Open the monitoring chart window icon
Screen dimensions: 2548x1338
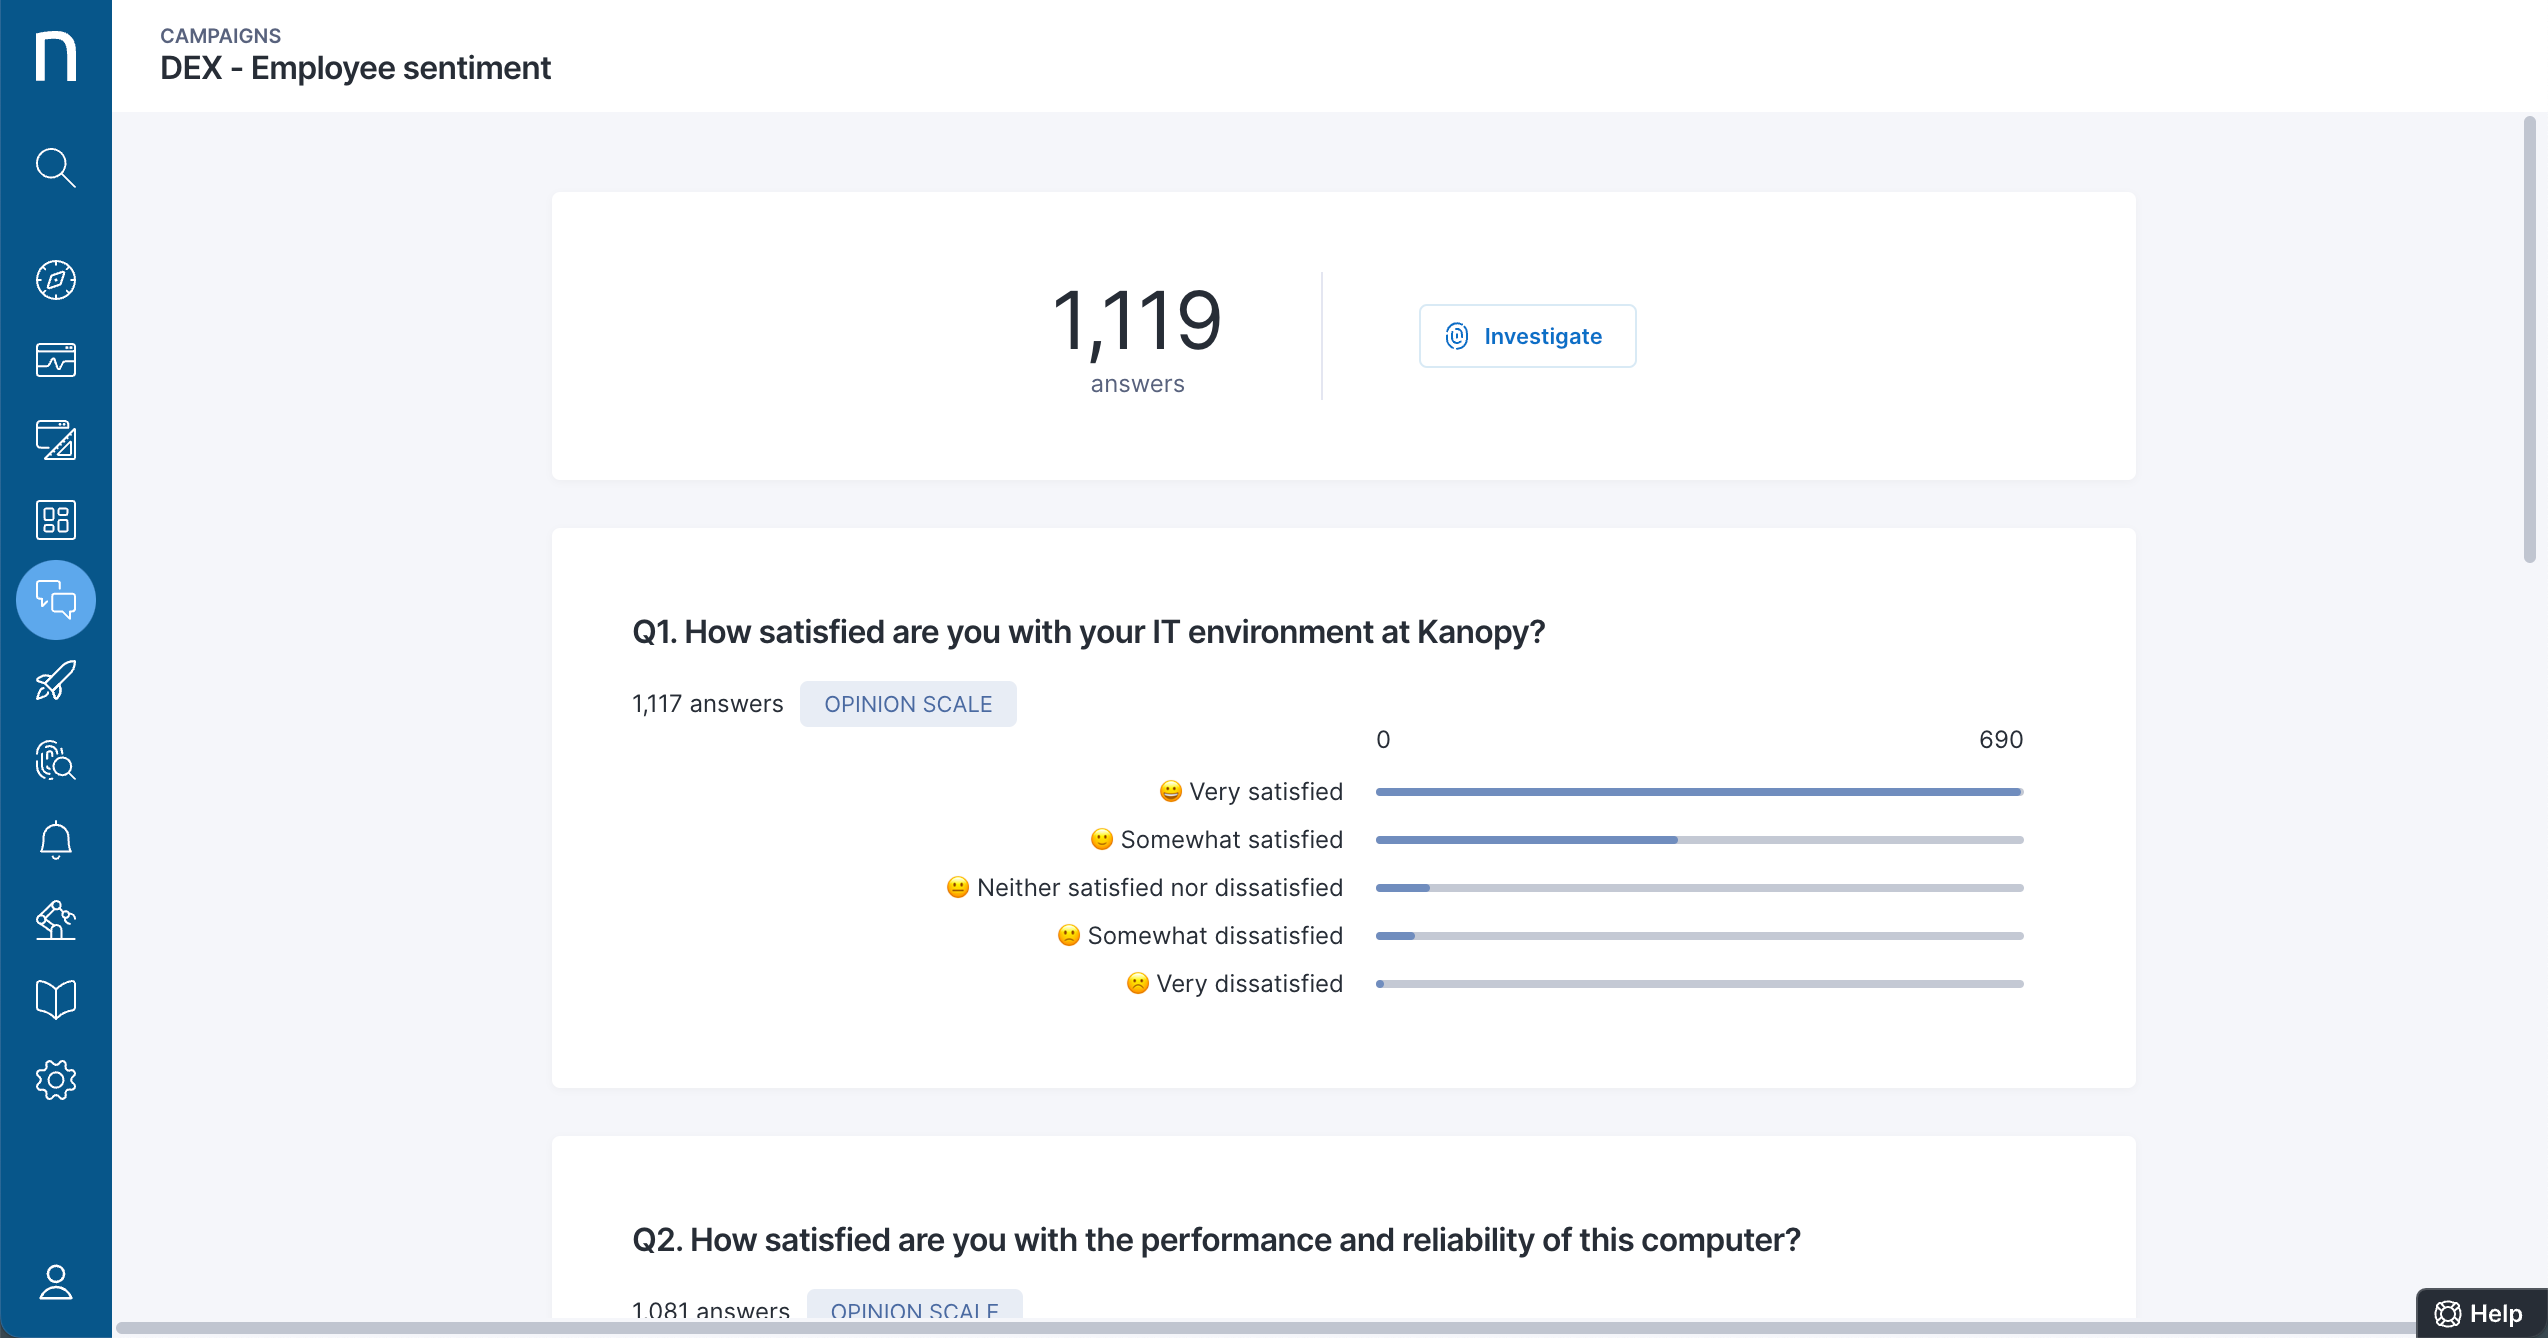(56, 360)
